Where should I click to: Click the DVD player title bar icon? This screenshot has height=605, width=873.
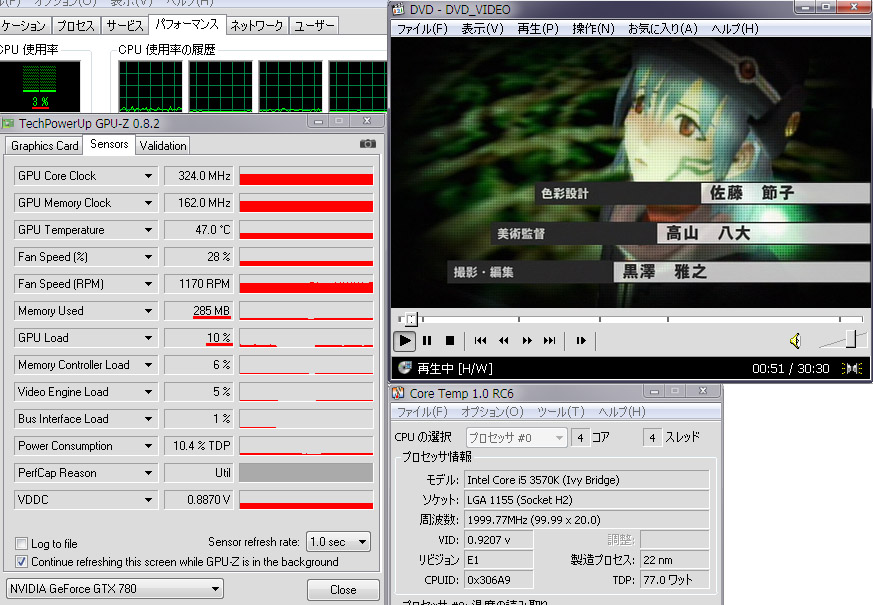(x=398, y=9)
